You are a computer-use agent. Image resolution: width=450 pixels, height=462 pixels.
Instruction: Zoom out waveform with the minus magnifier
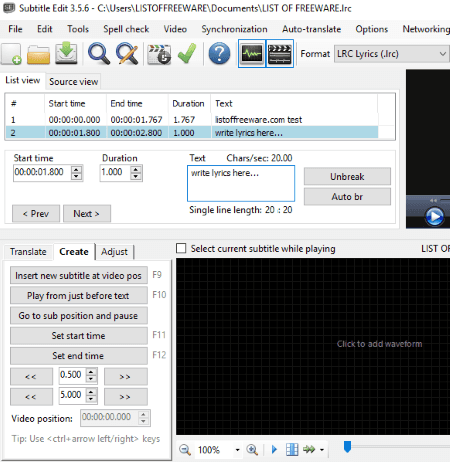tap(185, 450)
